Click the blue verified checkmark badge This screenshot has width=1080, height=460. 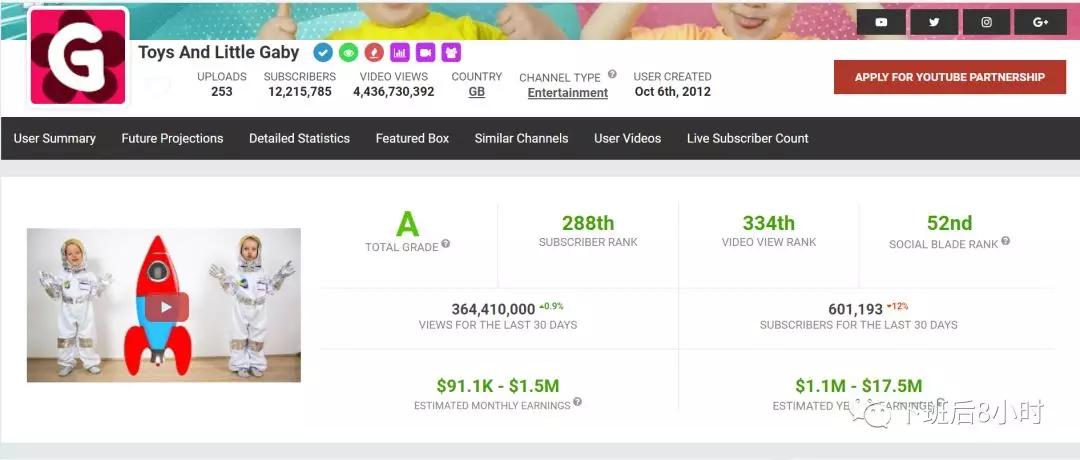[323, 52]
